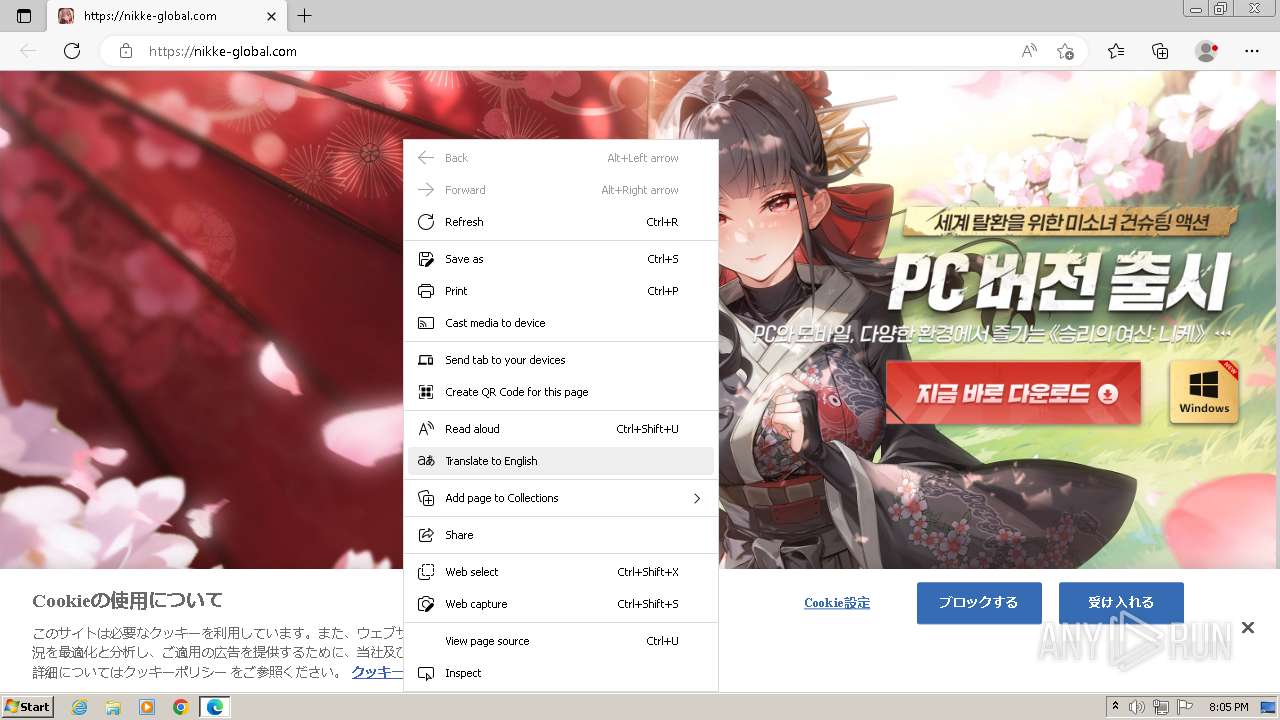Open the volume speaker tray icon
Screen dimensions: 1280x720
(1137, 707)
